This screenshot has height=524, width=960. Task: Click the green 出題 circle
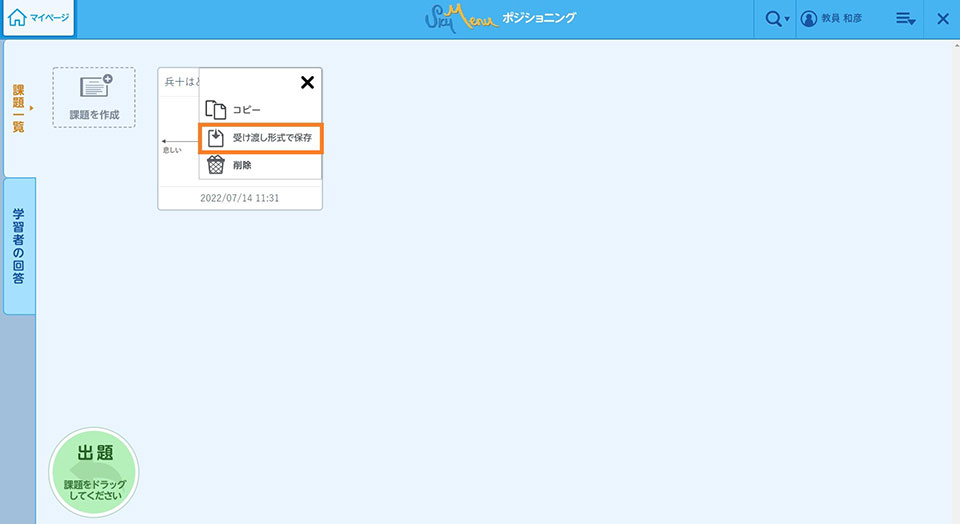coord(94,472)
